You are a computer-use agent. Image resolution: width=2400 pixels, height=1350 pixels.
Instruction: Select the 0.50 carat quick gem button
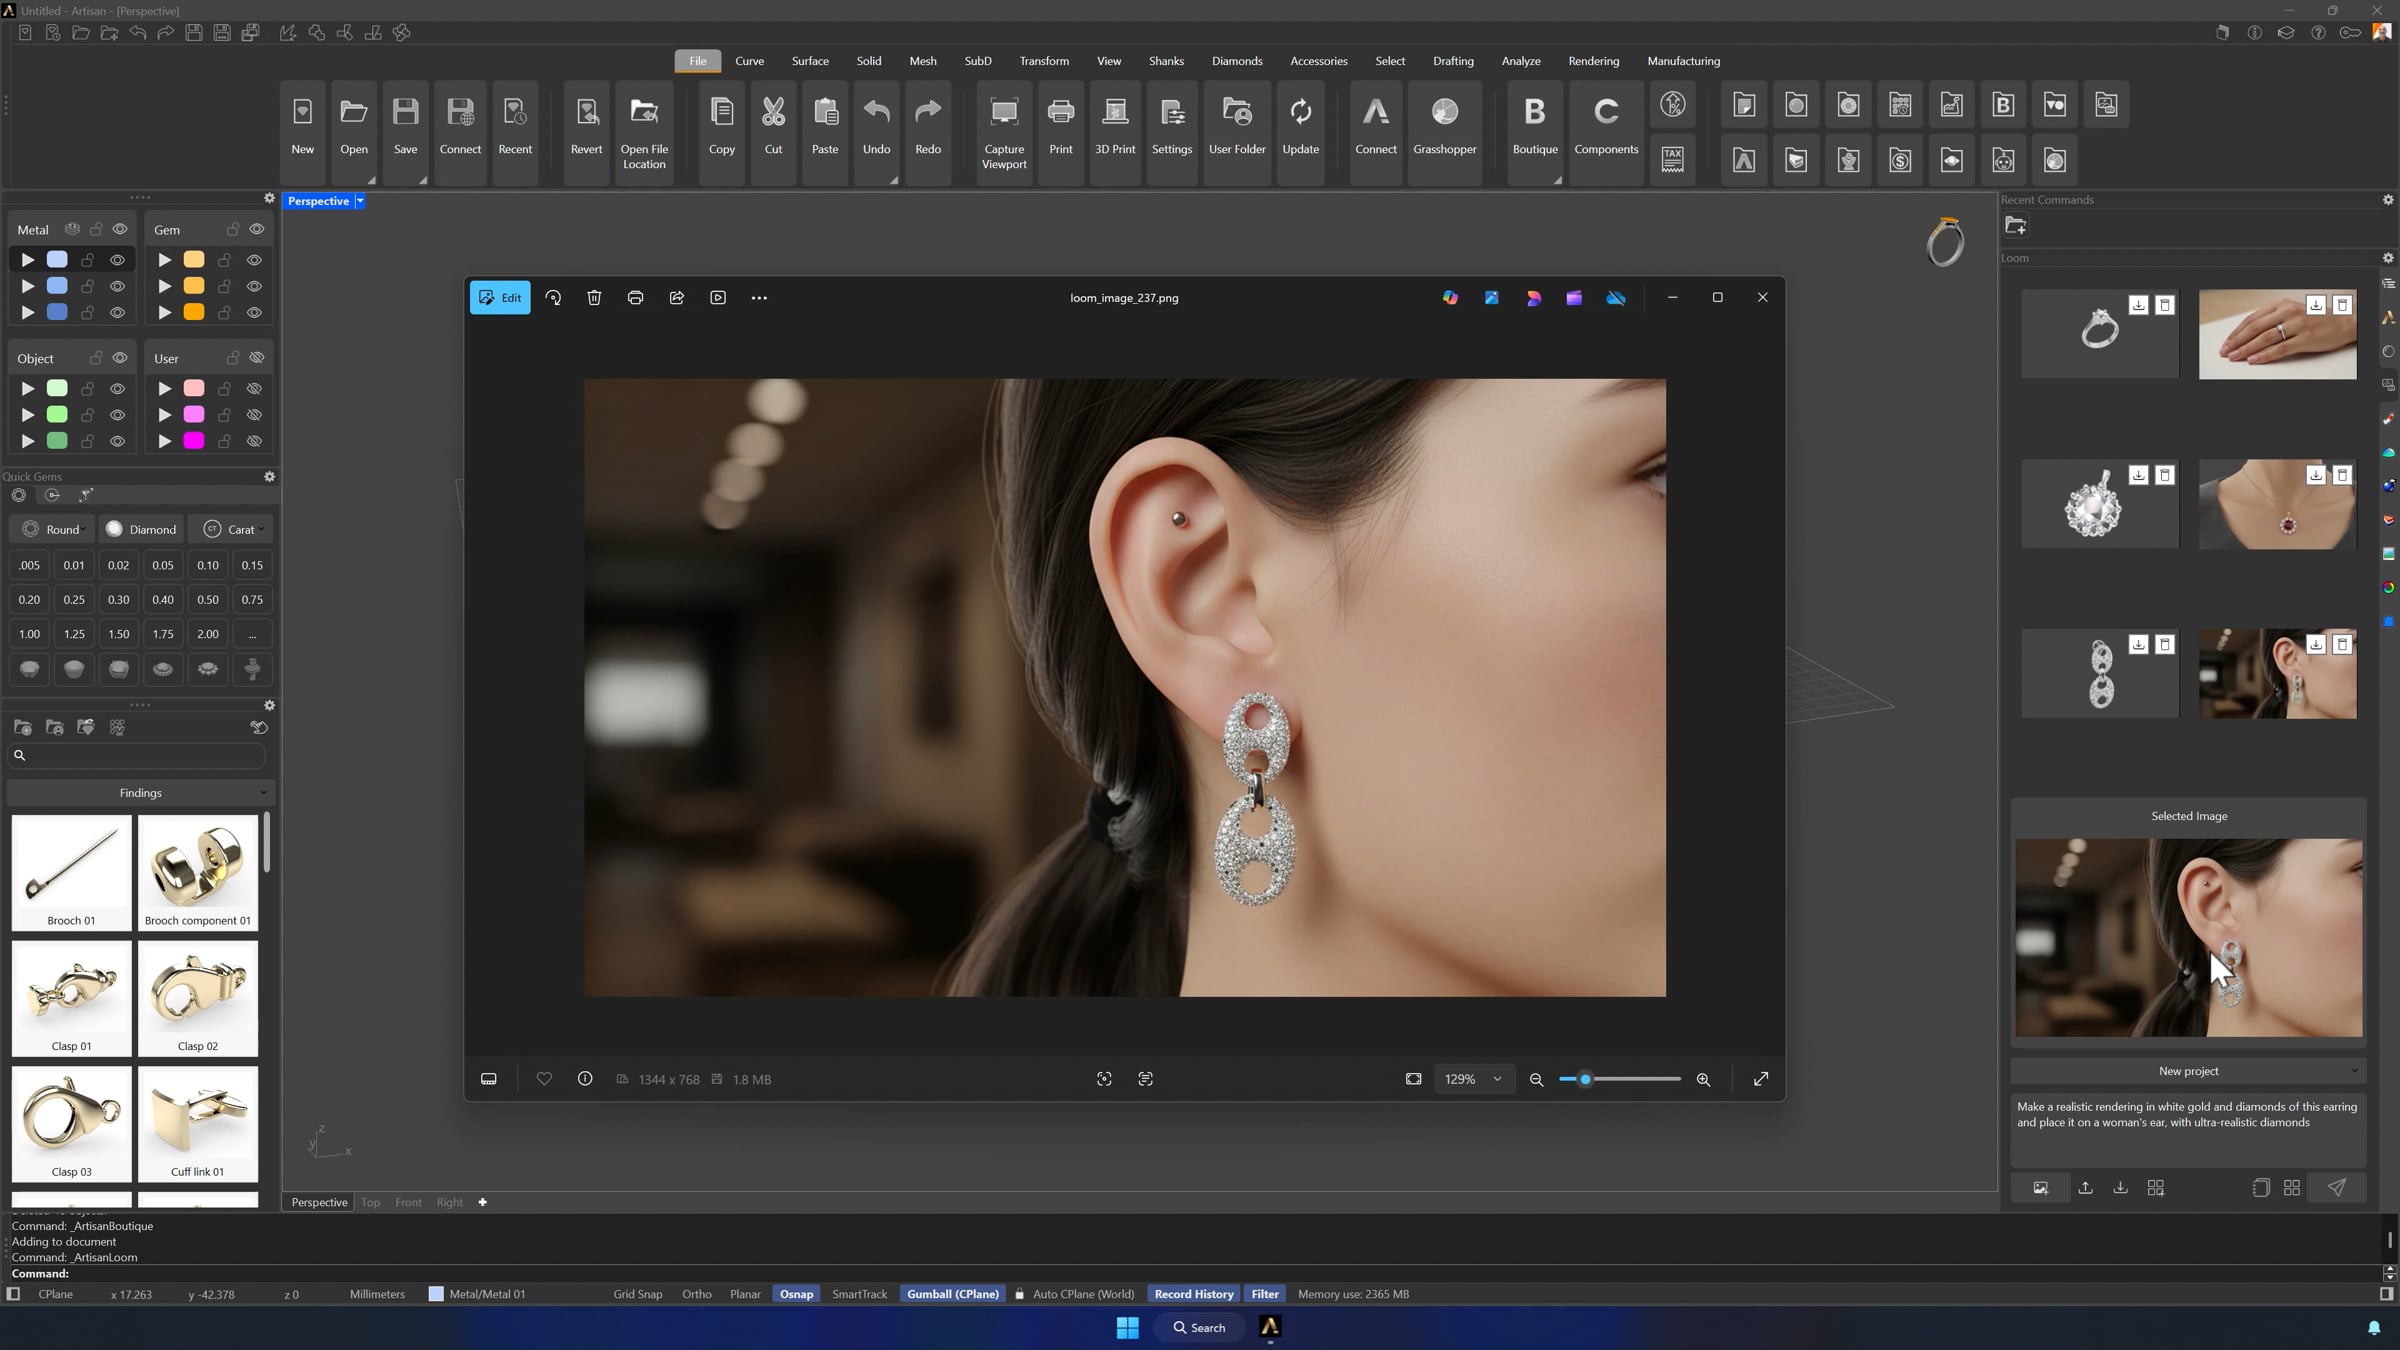click(x=207, y=600)
